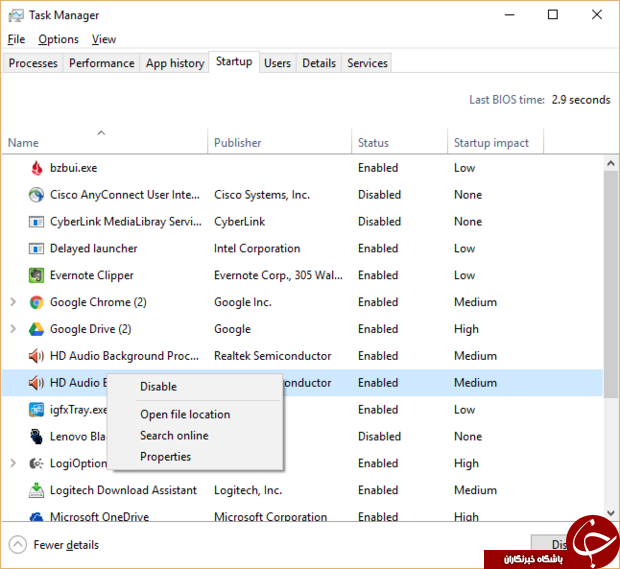Select the Logitech Download Assistant entry
The height and width of the screenshot is (569, 620).
pos(123,490)
